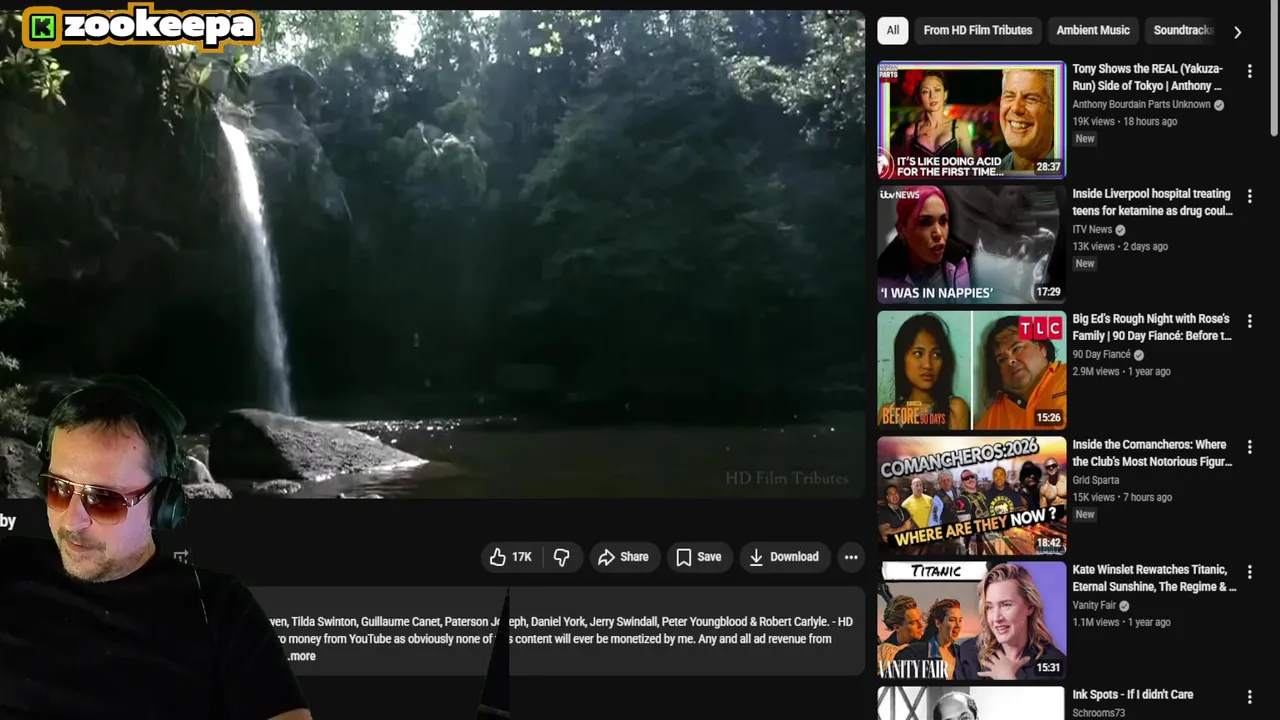
Task: Open ITV News 'I WAS IN NAPPIES' thumbnail
Action: (x=971, y=245)
